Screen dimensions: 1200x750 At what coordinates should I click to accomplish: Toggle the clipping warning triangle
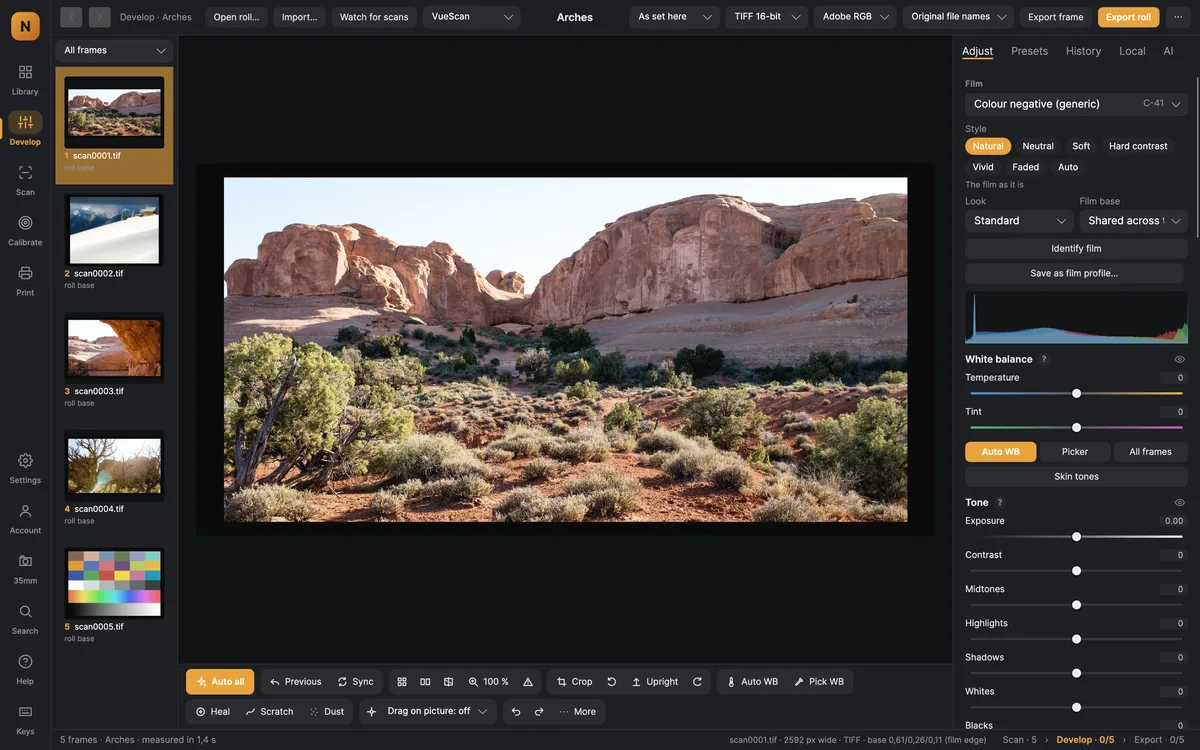pyautogui.click(x=528, y=682)
